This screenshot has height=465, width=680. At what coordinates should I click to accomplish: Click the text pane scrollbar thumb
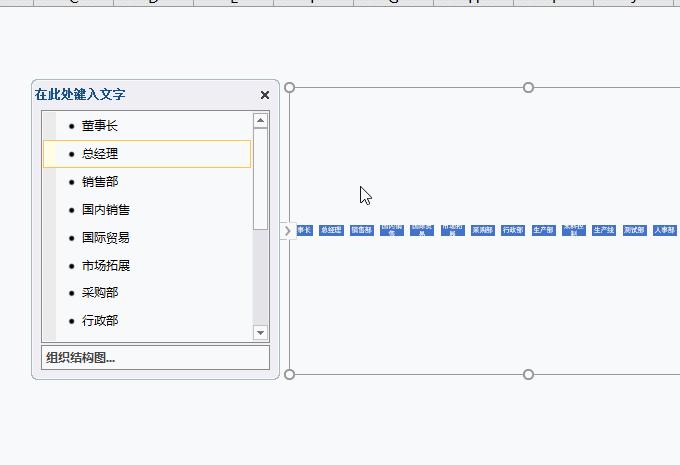click(x=260, y=179)
